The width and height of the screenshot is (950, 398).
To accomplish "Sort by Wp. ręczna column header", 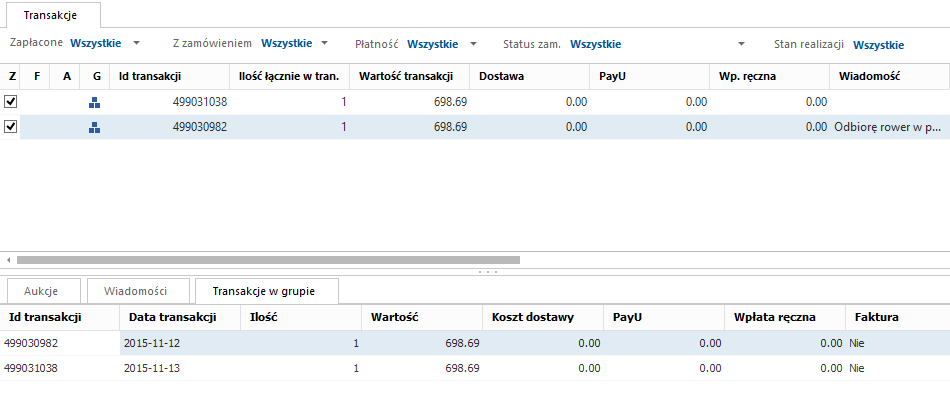I will click(769, 76).
